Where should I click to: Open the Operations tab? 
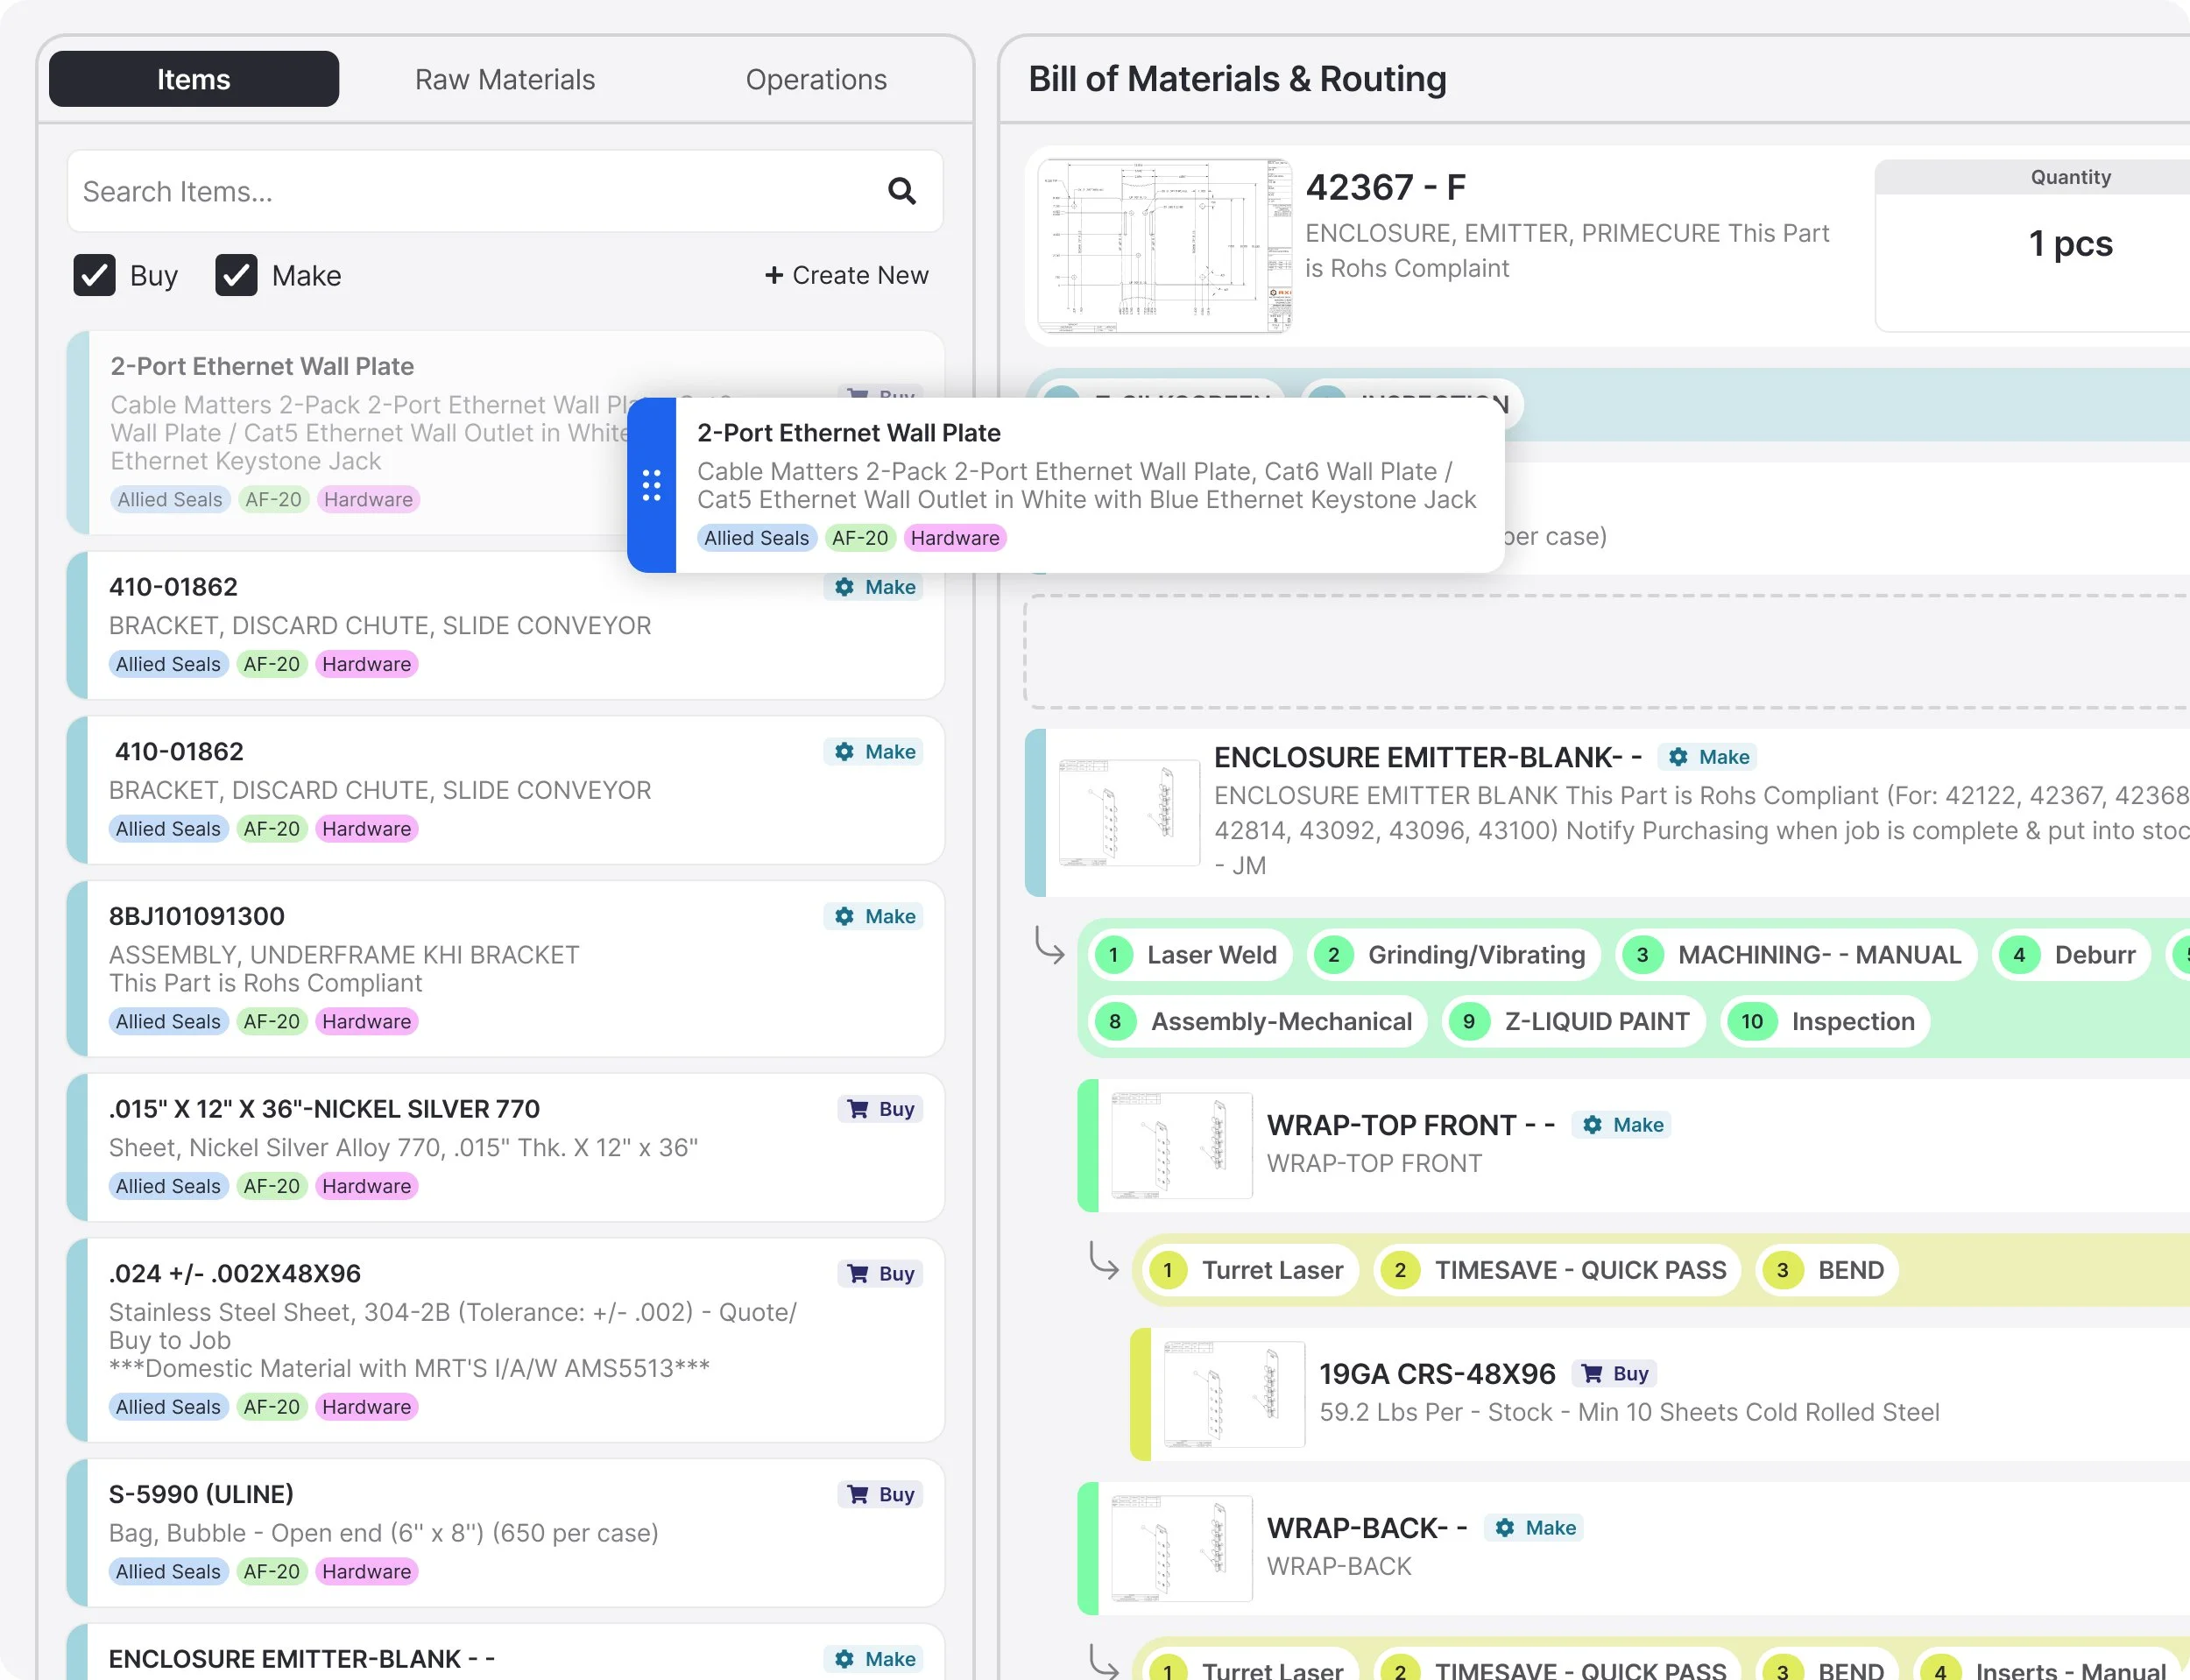(816, 79)
